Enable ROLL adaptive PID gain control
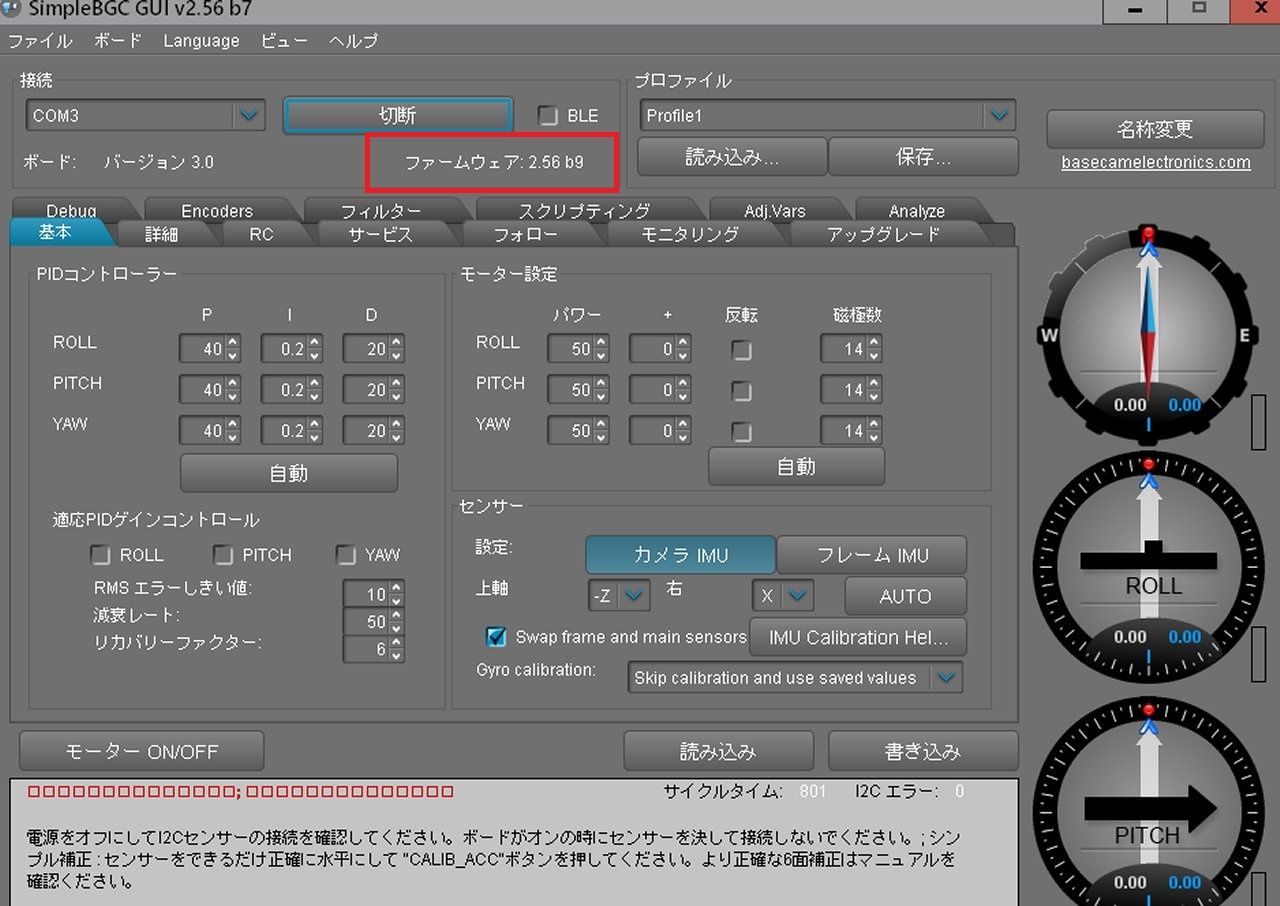Image resolution: width=1280 pixels, height=906 pixels. 101,555
